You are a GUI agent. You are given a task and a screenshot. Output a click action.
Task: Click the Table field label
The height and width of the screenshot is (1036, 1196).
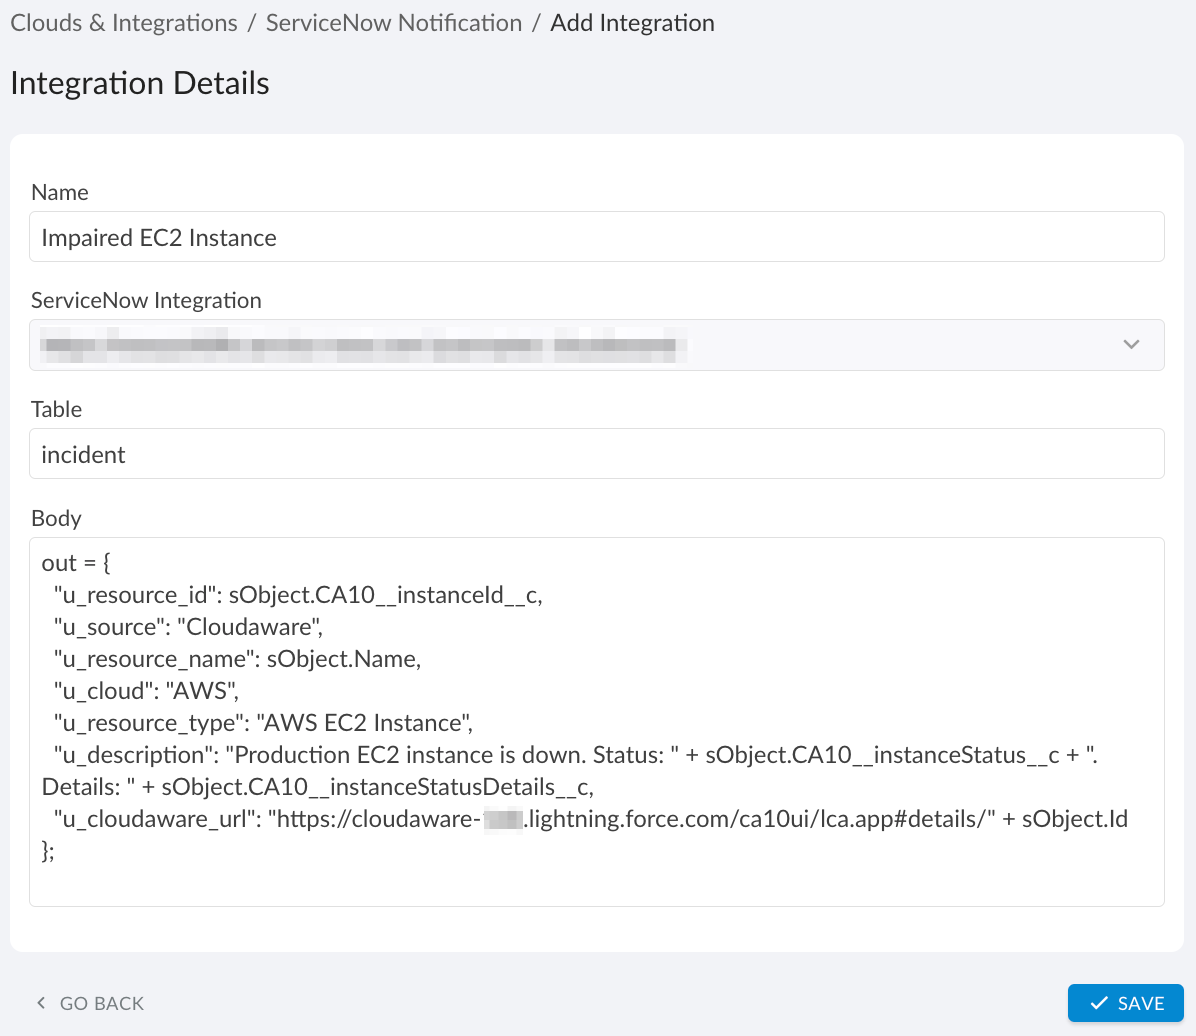click(56, 409)
